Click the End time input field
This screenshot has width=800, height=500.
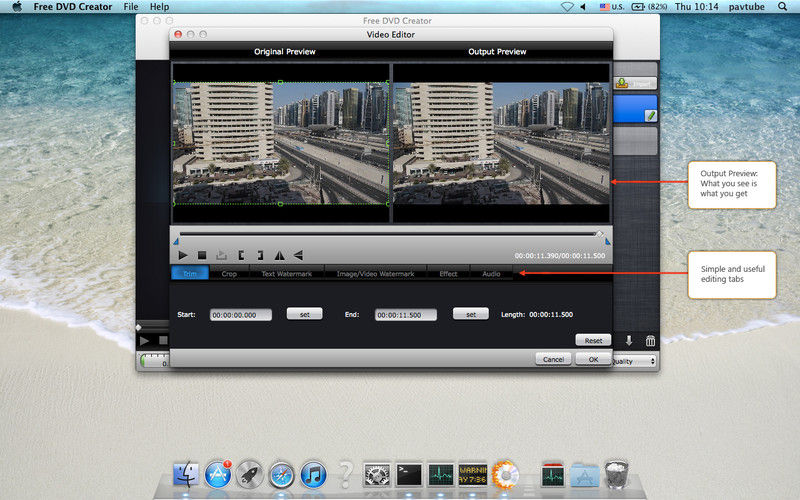pos(406,314)
